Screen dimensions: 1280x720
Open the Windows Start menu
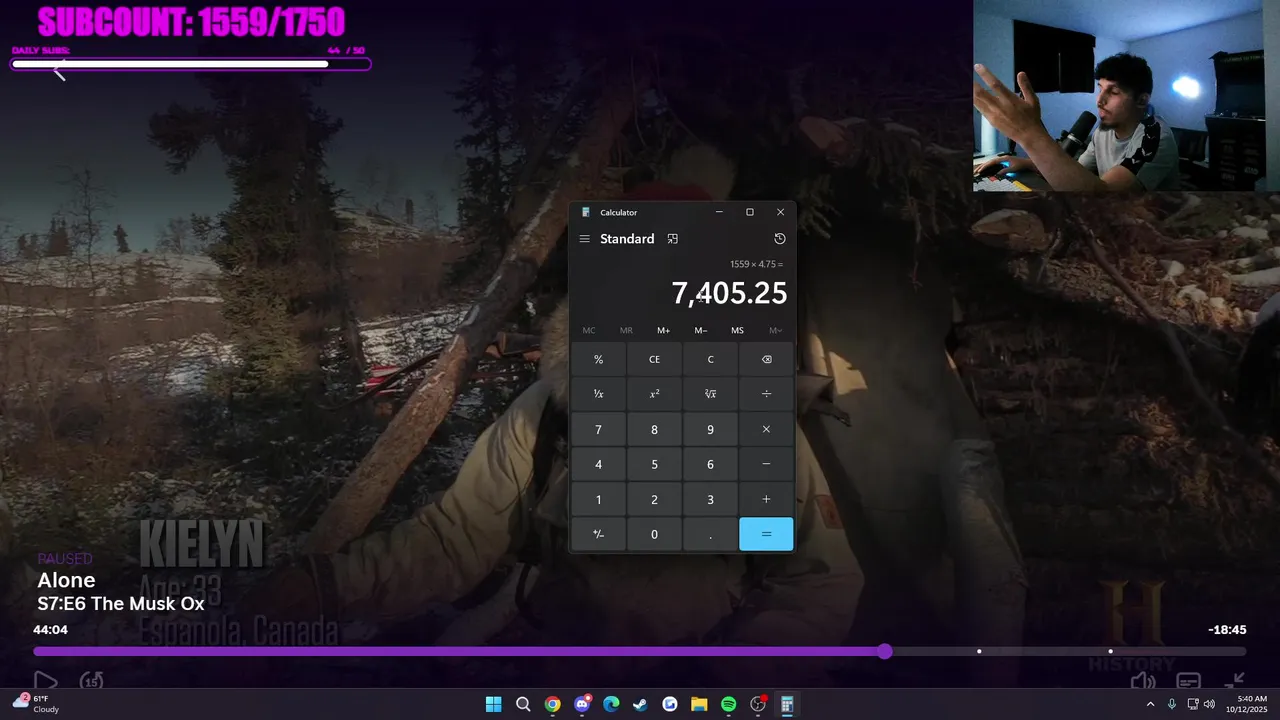(x=493, y=704)
